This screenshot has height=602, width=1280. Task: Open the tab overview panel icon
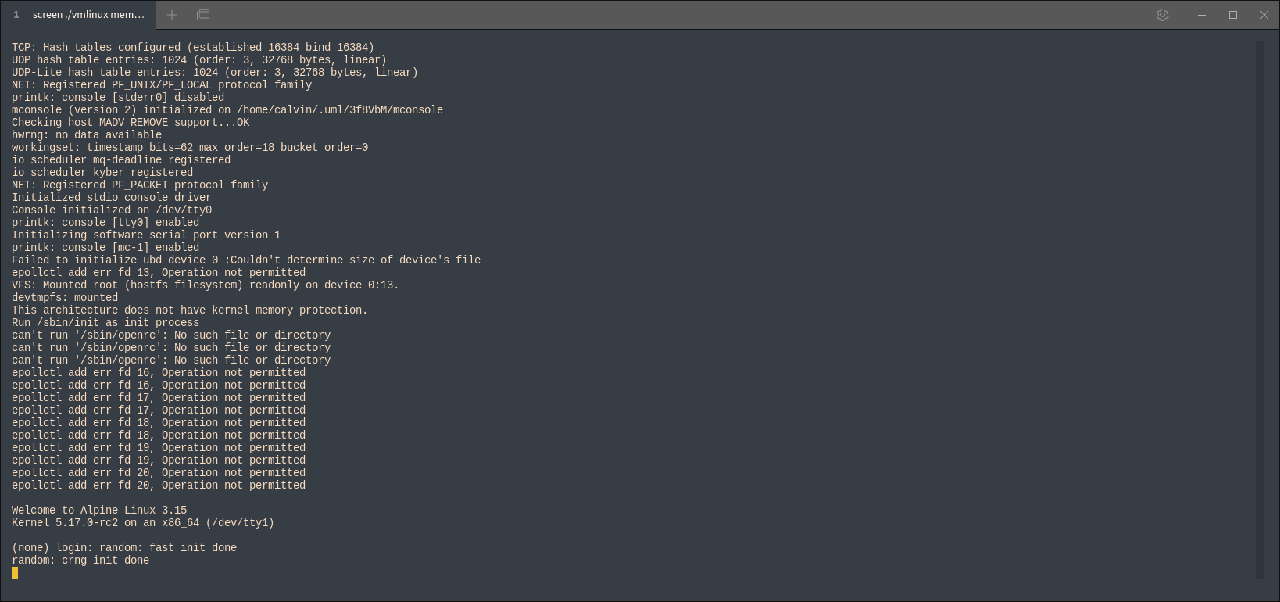pyautogui.click(x=203, y=15)
